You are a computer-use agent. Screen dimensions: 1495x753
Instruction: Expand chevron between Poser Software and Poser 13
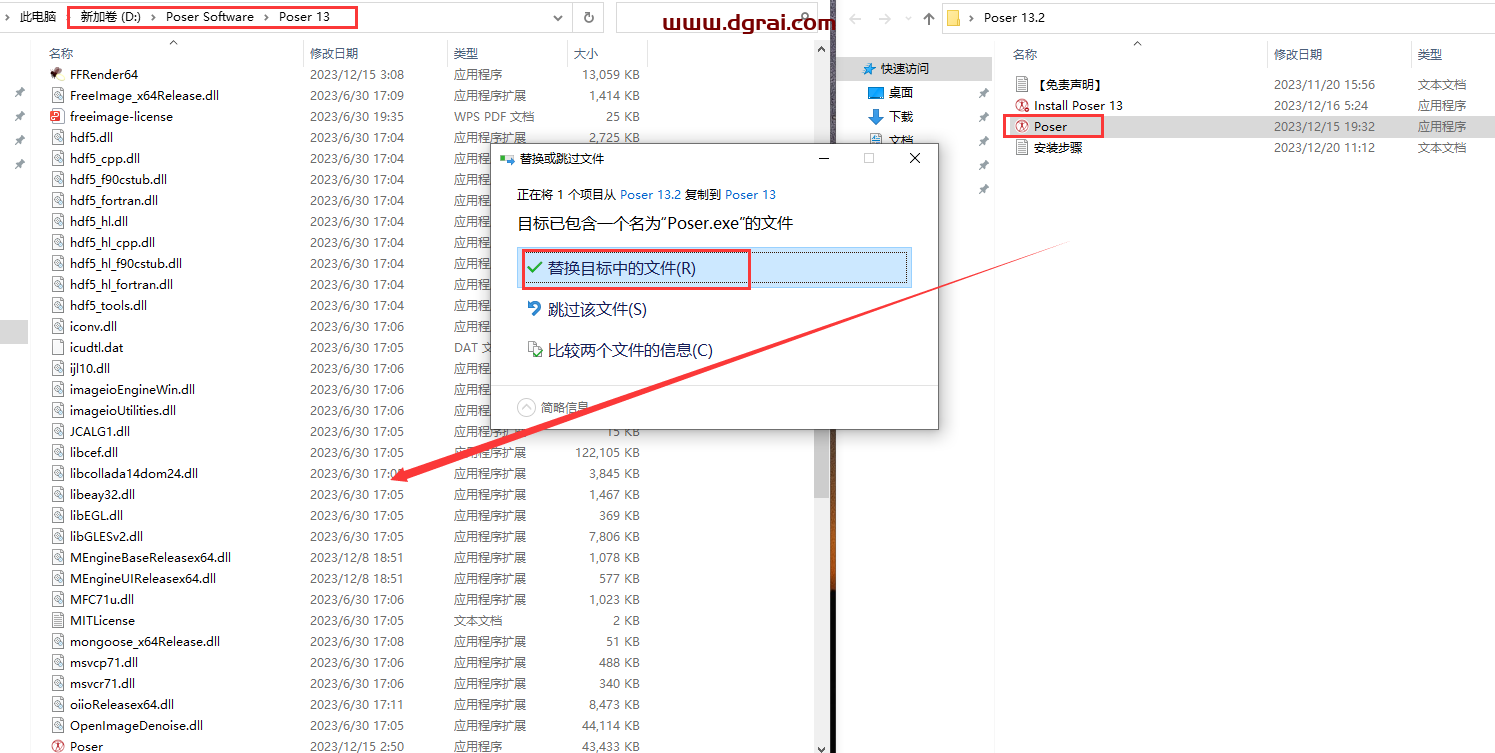click(268, 17)
